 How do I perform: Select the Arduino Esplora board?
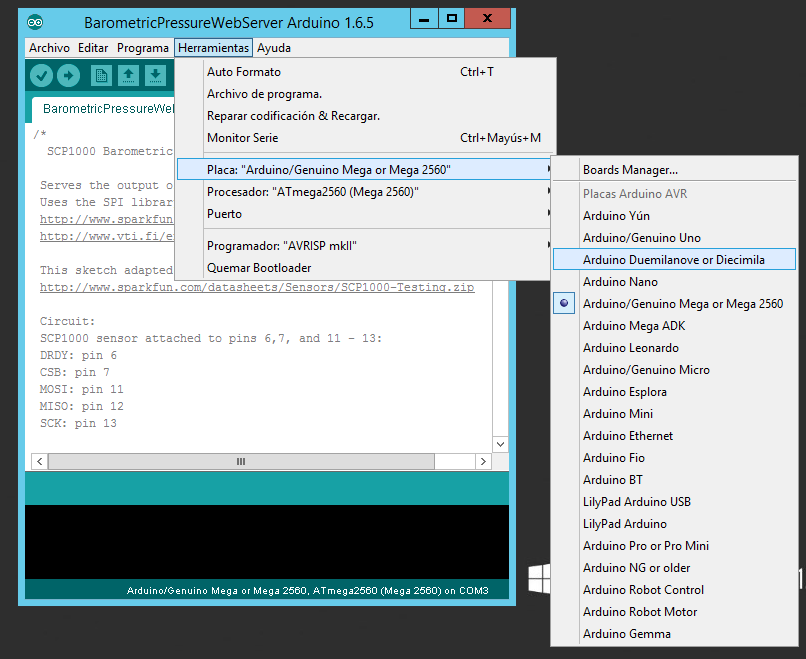[x=674, y=392]
